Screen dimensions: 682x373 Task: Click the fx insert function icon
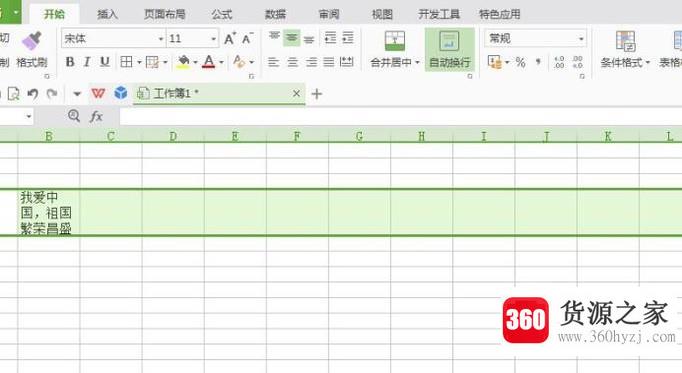[x=96, y=116]
